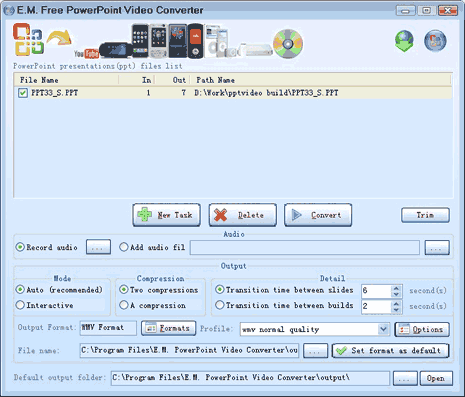The height and width of the screenshot is (397, 465).
Task: Click the Trim button
Action: pyautogui.click(x=425, y=215)
